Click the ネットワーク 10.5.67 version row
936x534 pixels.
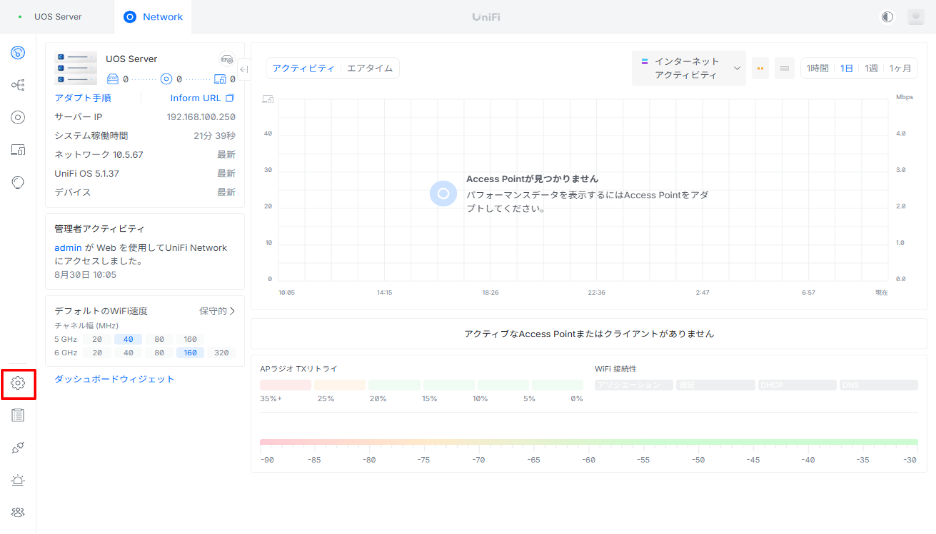pos(145,155)
